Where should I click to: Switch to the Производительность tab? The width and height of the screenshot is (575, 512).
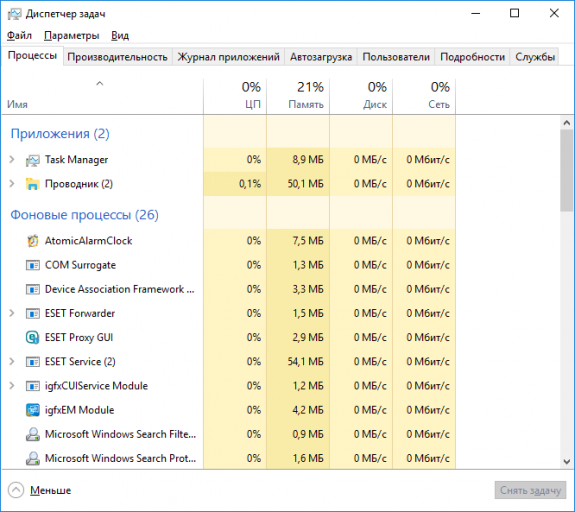click(117, 57)
